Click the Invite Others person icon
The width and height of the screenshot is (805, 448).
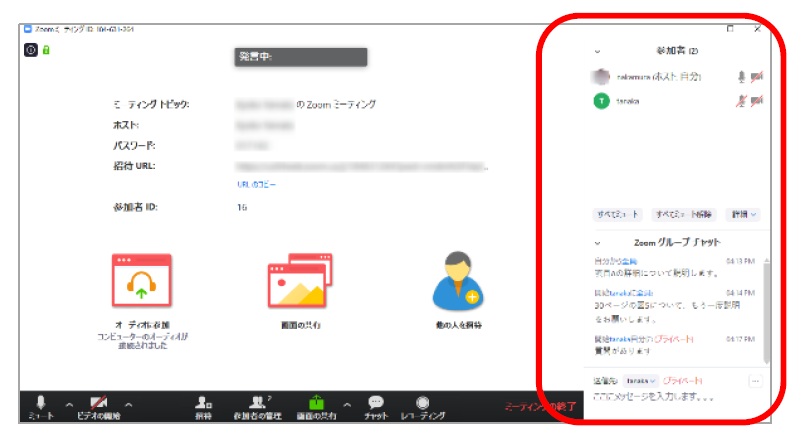click(460, 282)
